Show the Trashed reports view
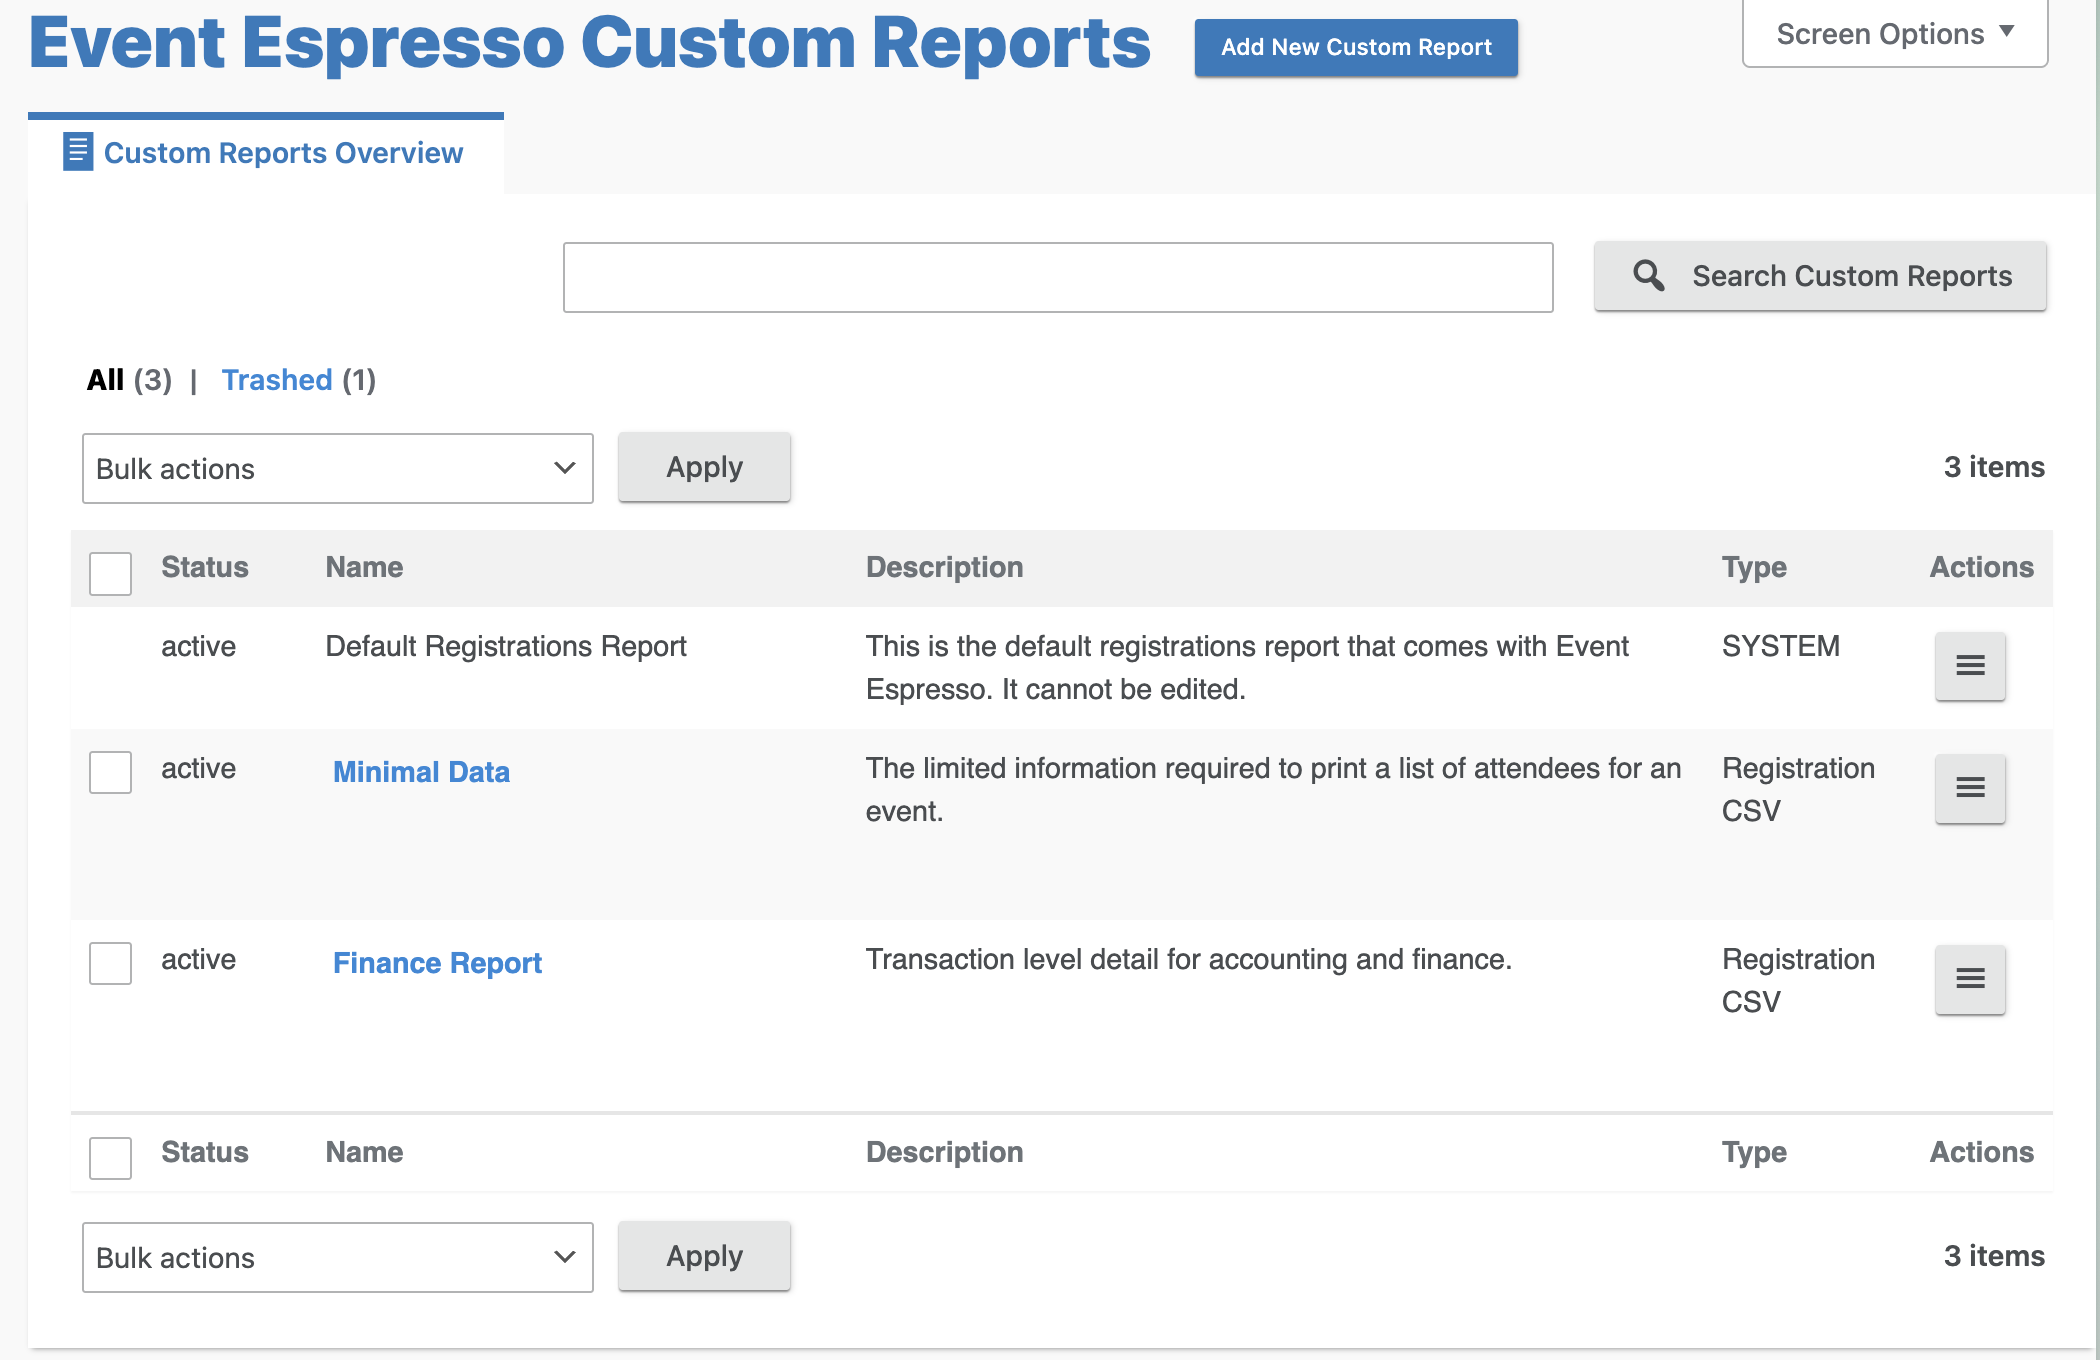Viewport: 2100px width, 1360px height. (x=276, y=380)
